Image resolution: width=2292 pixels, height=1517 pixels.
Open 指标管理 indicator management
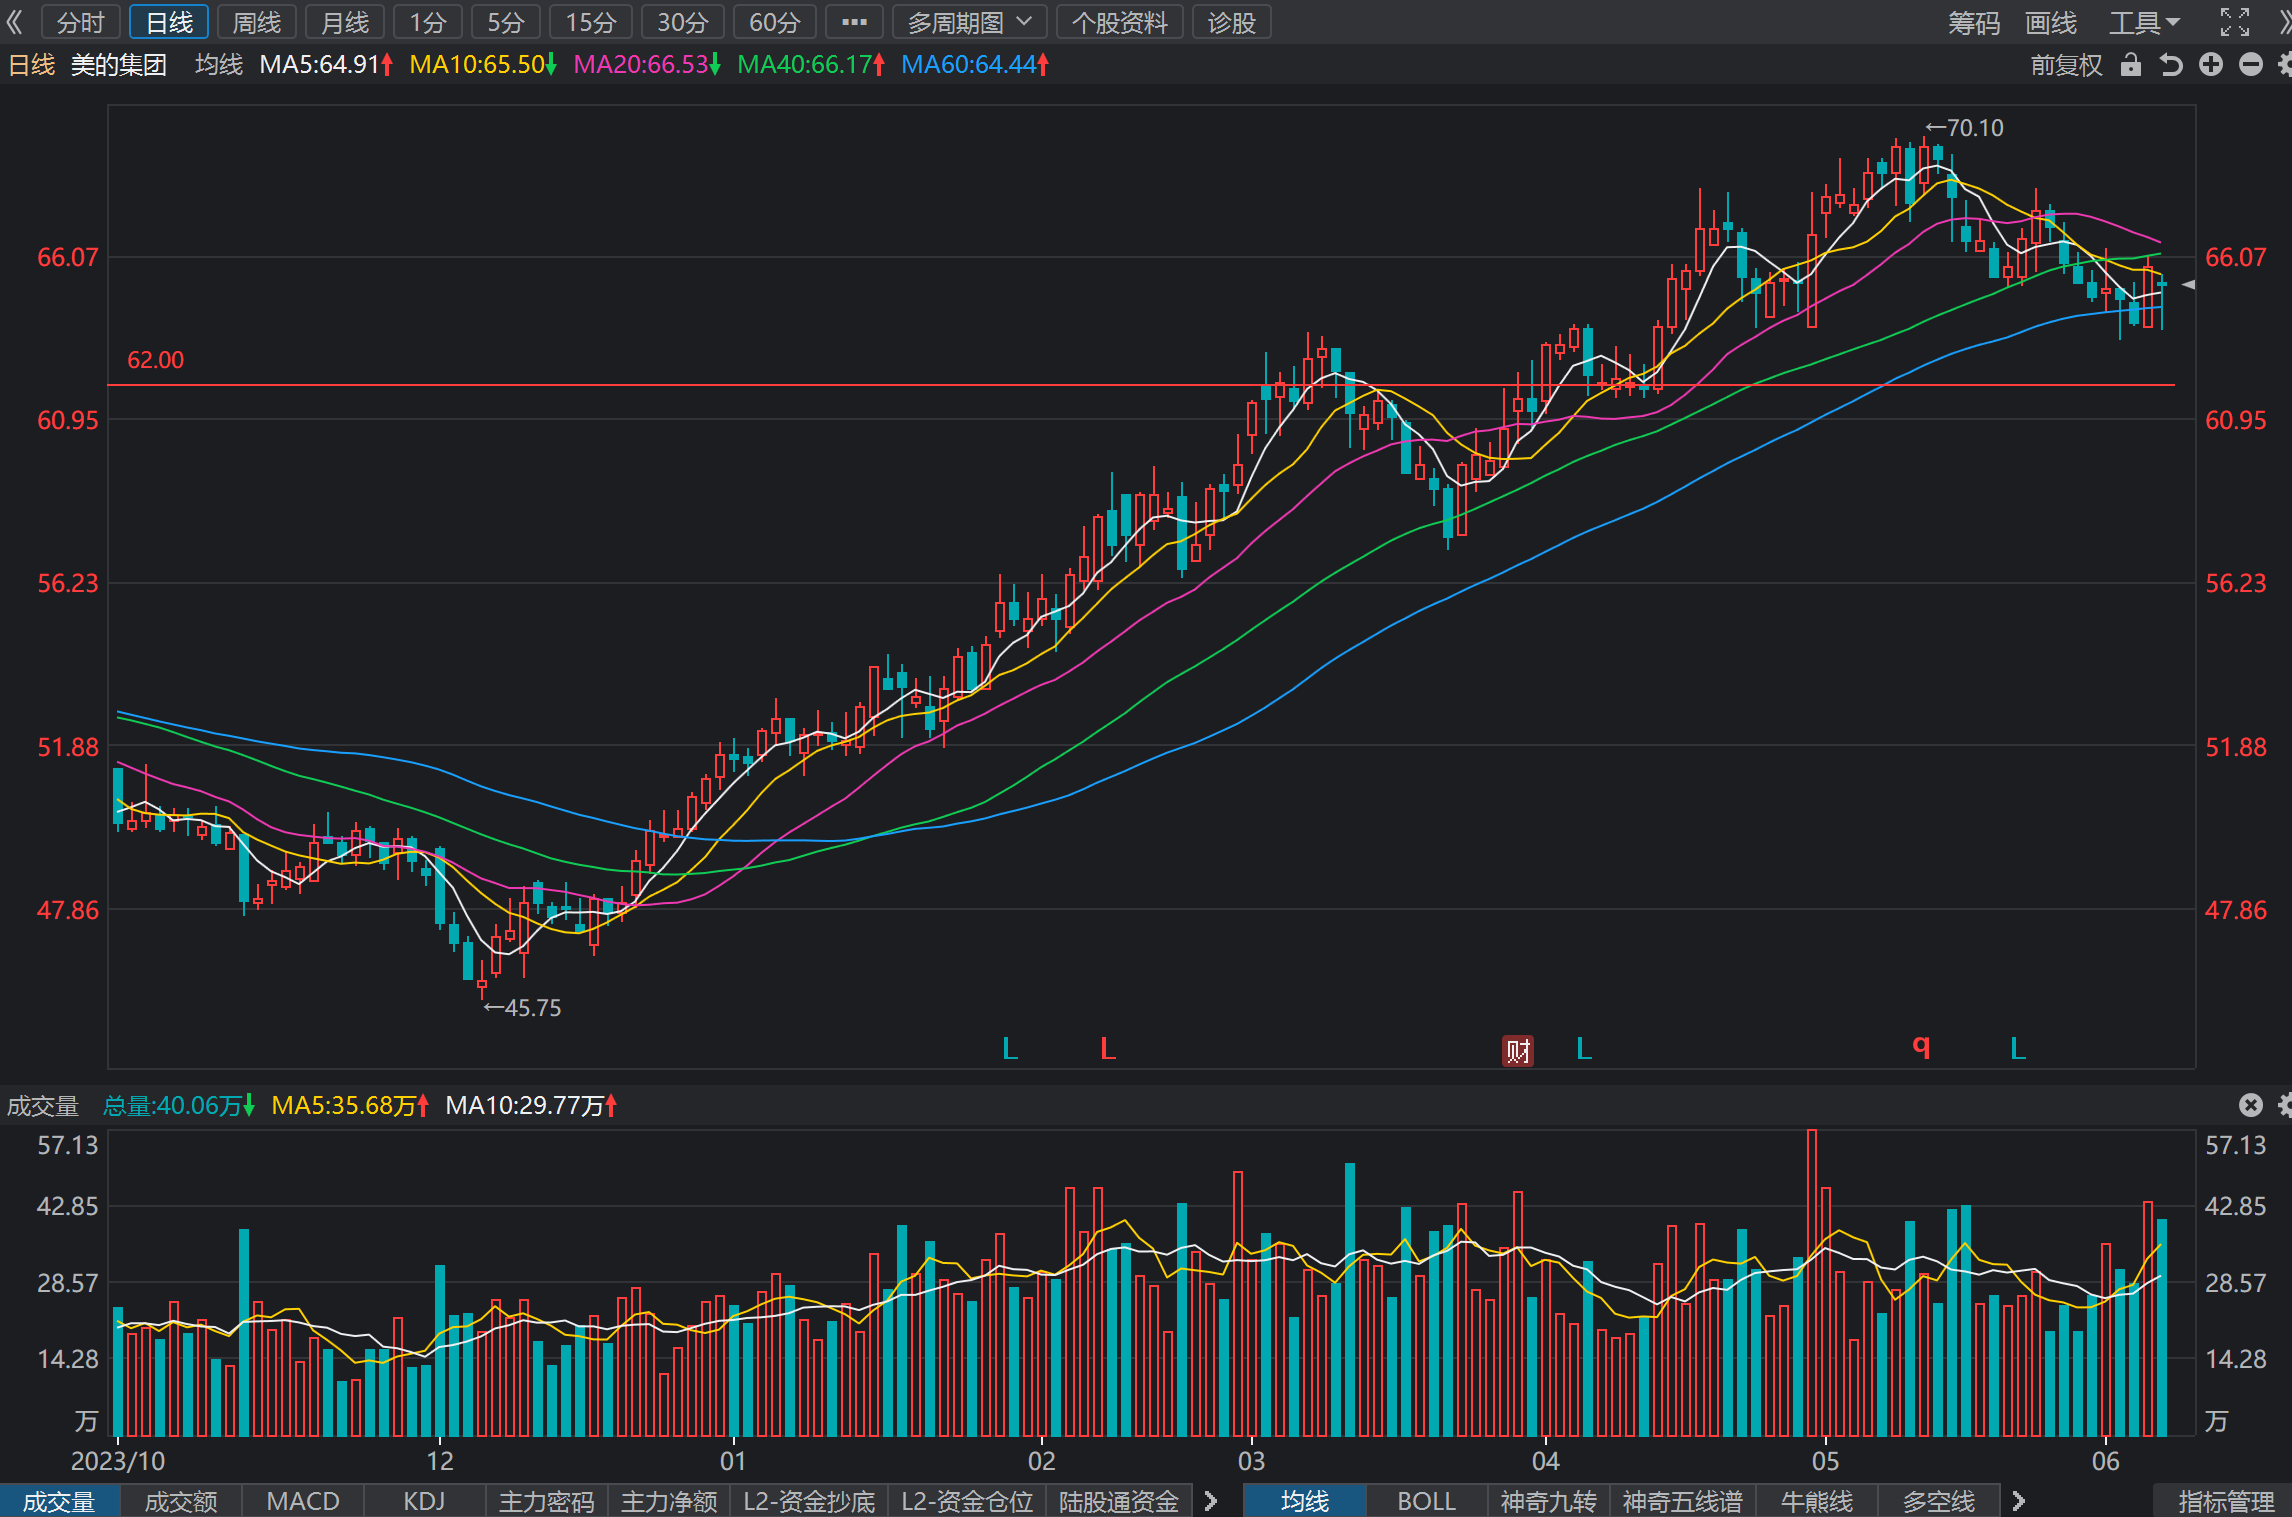coord(2226,1501)
